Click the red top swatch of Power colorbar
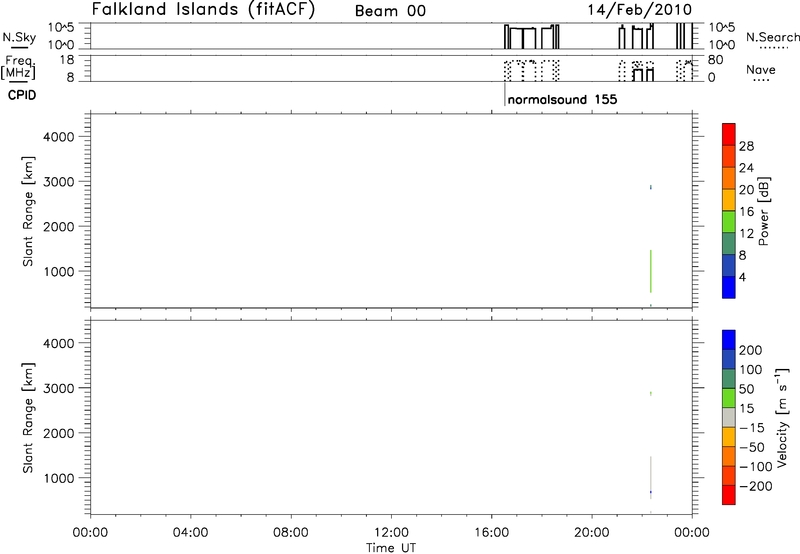This screenshot has height=554, width=800. (729, 134)
